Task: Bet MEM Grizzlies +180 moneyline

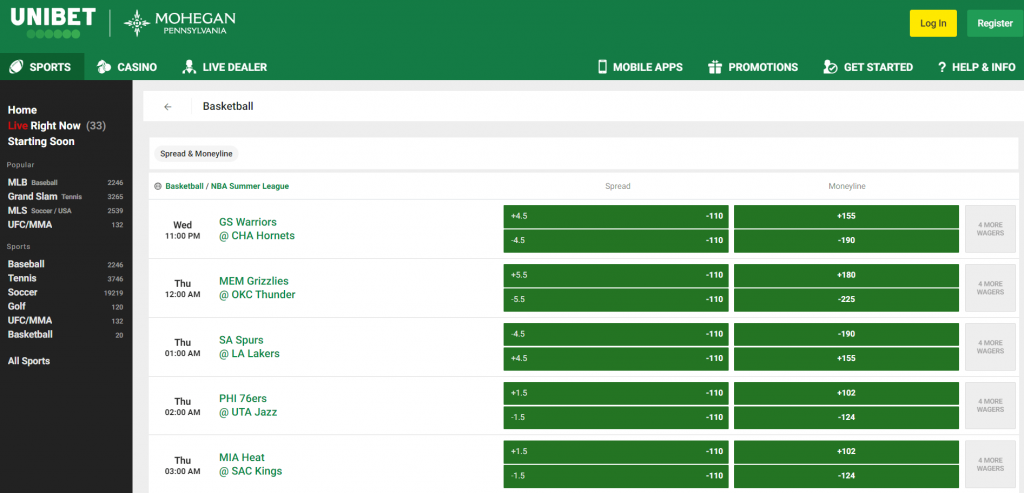Action: [x=846, y=275]
